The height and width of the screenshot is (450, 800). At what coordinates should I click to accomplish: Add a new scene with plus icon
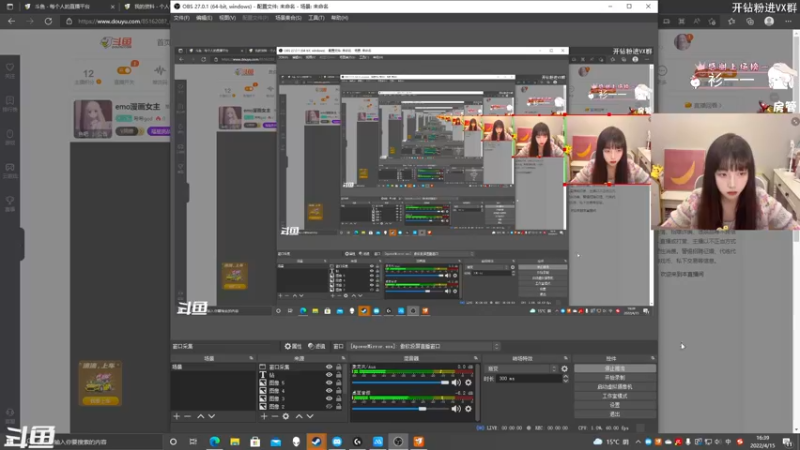coord(177,416)
